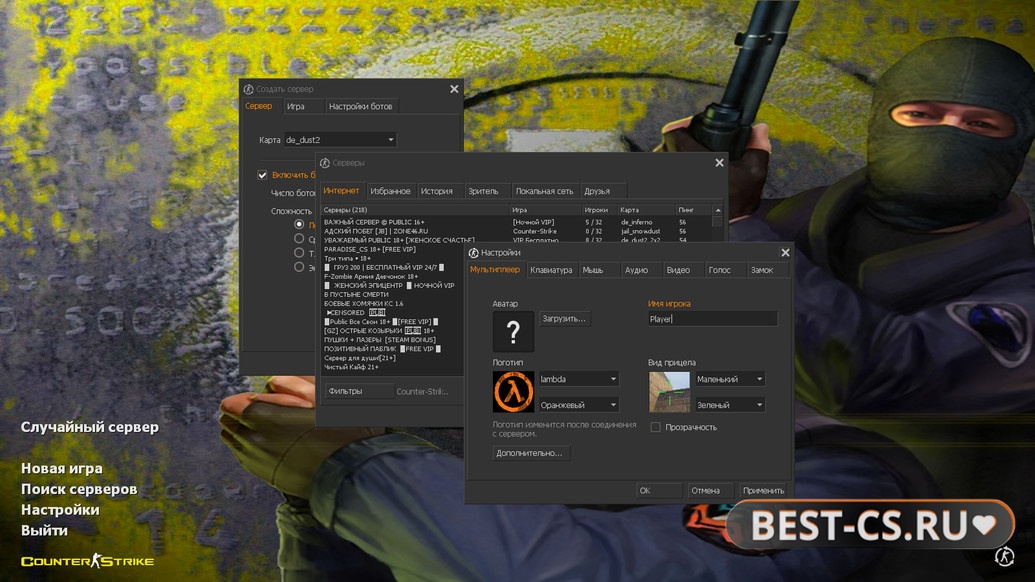The image size is (1035, 582).
Task: Click the Counter-Strike logo below the menu
Action: (x=87, y=561)
